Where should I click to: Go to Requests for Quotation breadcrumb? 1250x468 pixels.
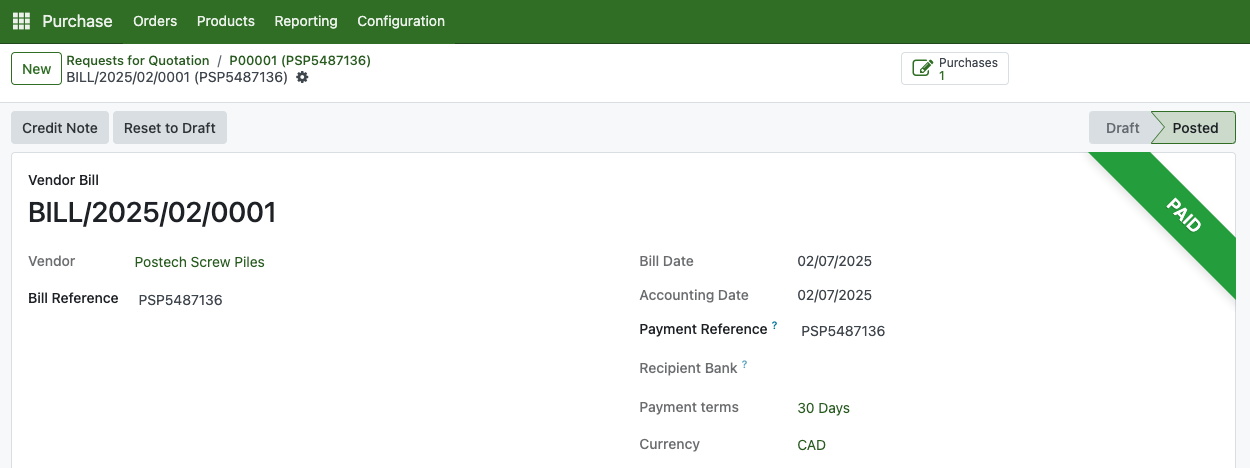138,61
